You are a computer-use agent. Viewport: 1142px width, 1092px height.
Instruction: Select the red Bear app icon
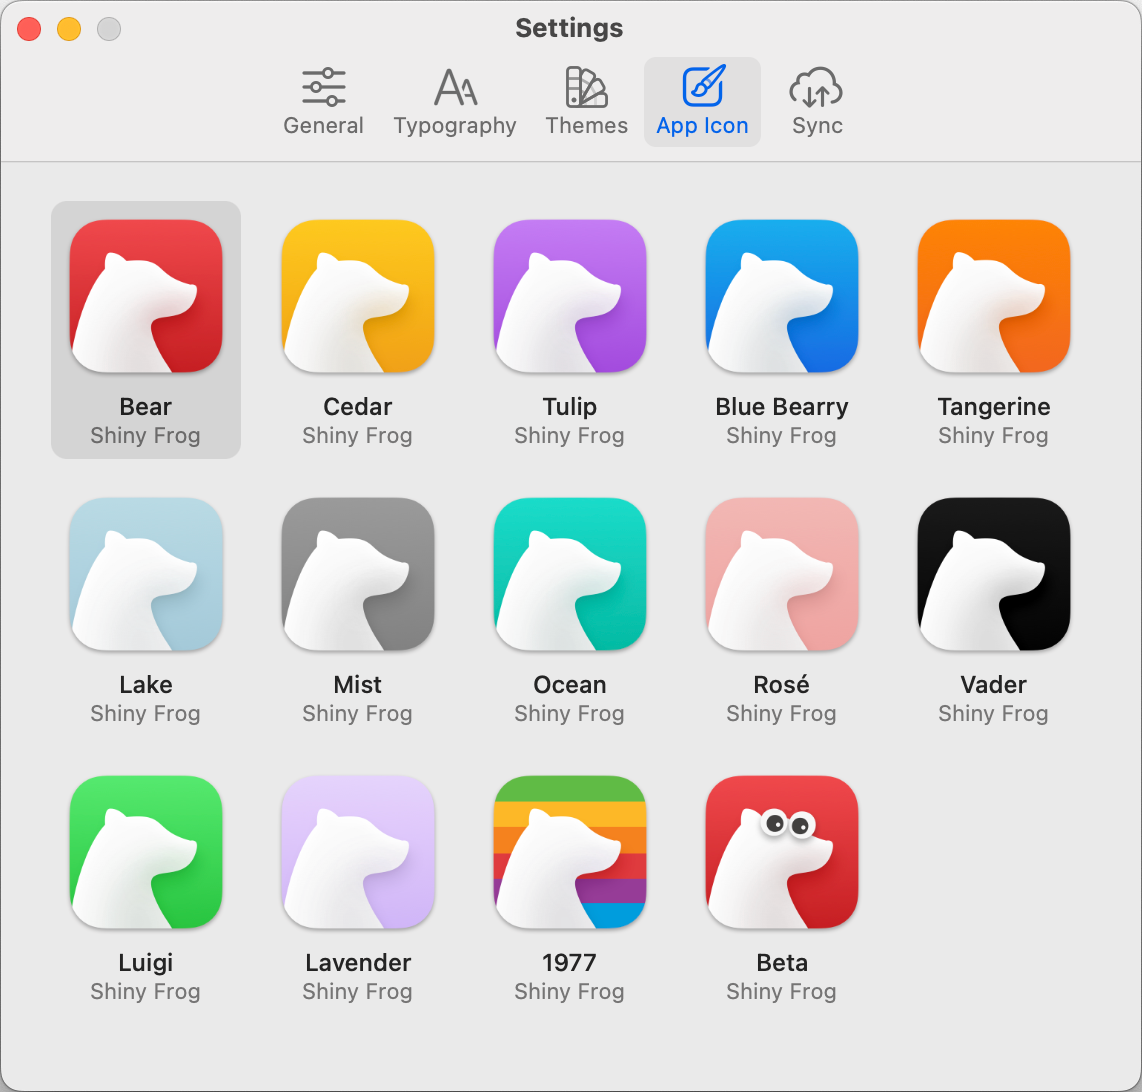pyautogui.click(x=146, y=297)
